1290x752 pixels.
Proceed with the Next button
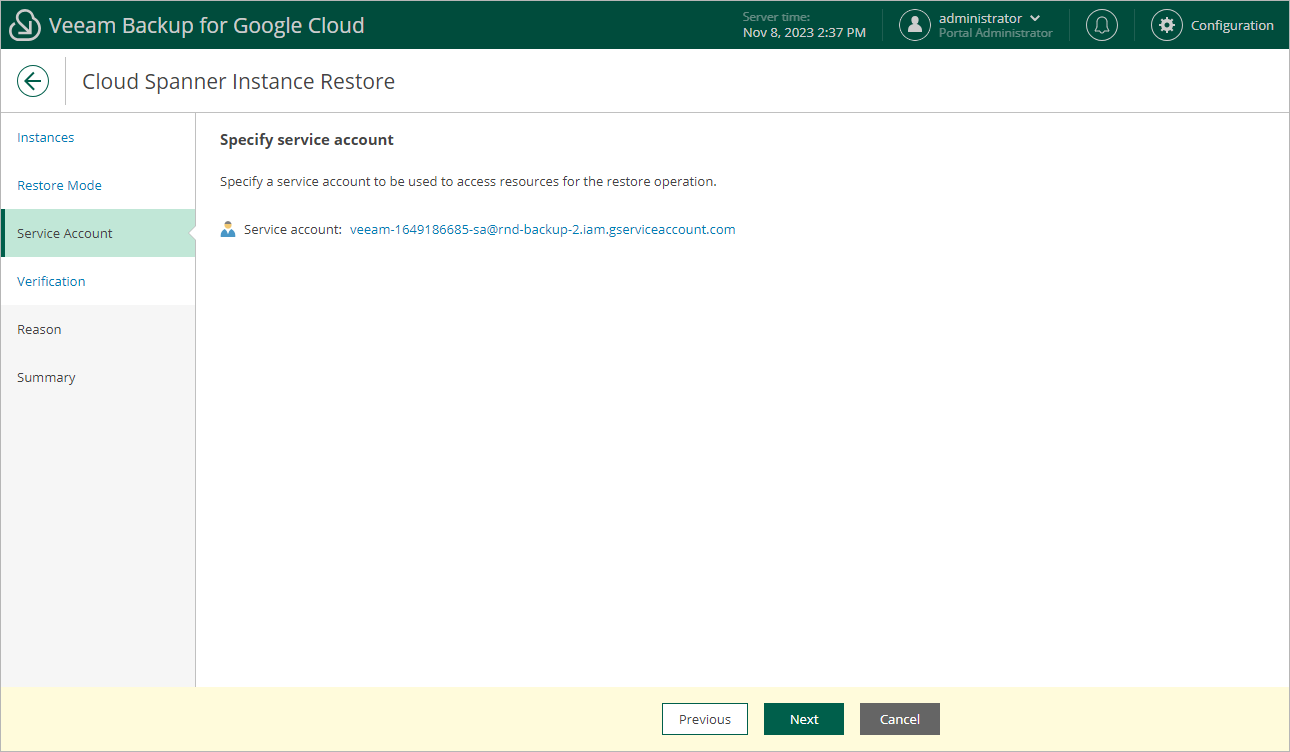click(804, 719)
